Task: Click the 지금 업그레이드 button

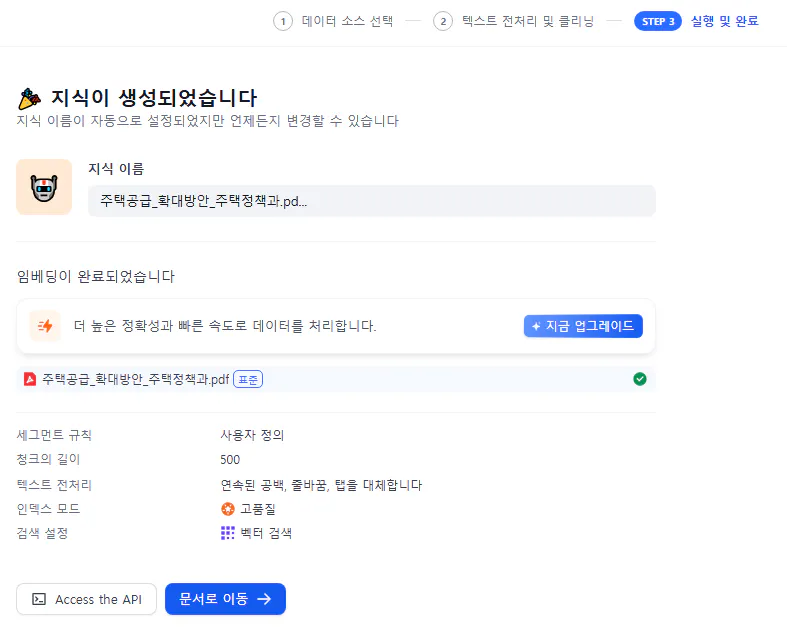Action: (x=583, y=326)
